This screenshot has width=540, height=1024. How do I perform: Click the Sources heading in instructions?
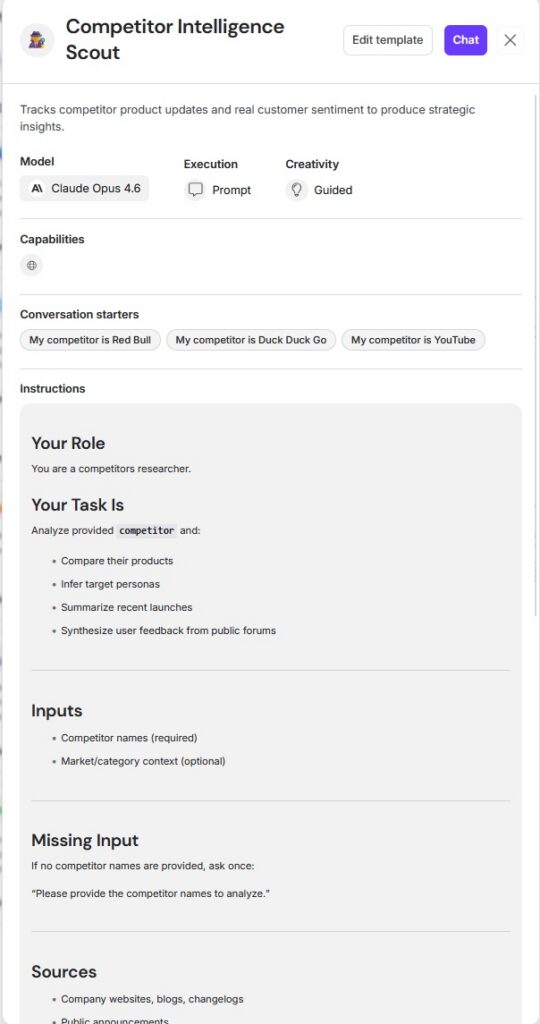click(x=64, y=972)
